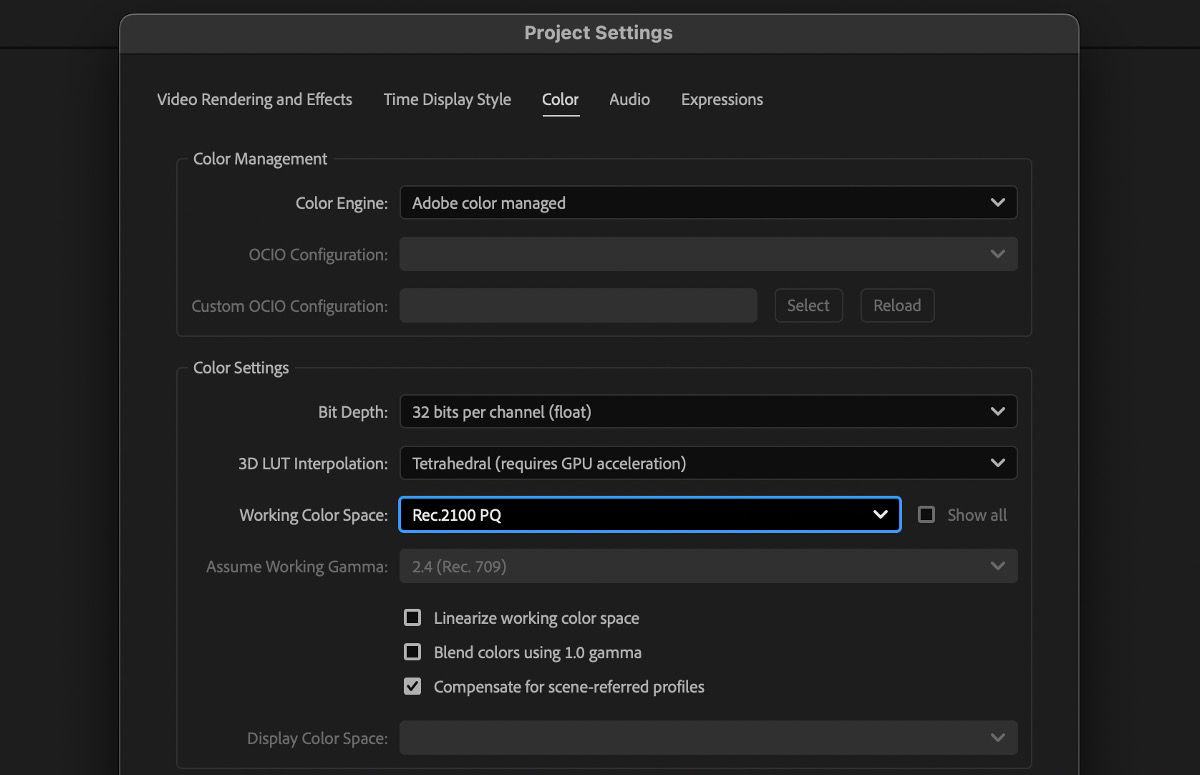Click the Select button for OCIO configuration
This screenshot has height=775, width=1200.
808,305
